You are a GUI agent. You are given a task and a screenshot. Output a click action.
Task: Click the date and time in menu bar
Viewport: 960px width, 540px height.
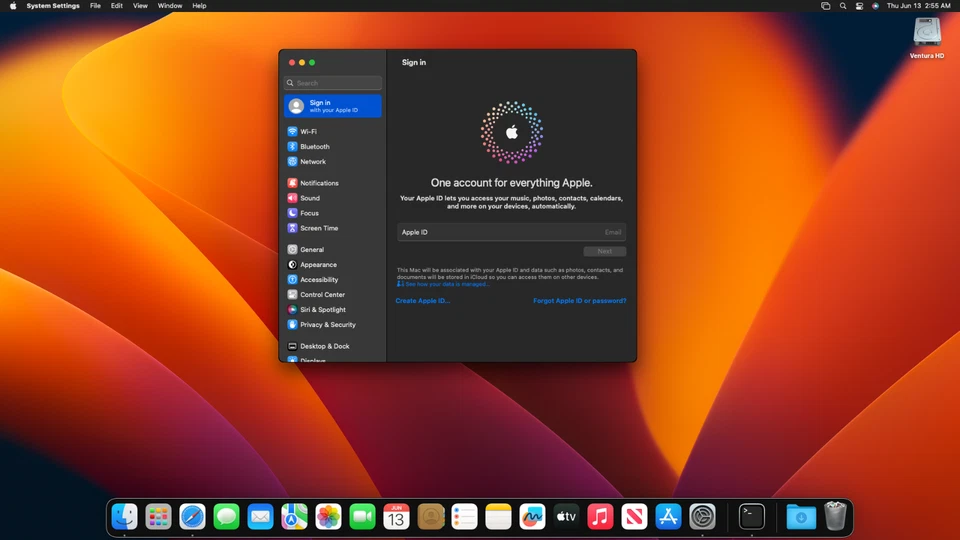point(918,6)
